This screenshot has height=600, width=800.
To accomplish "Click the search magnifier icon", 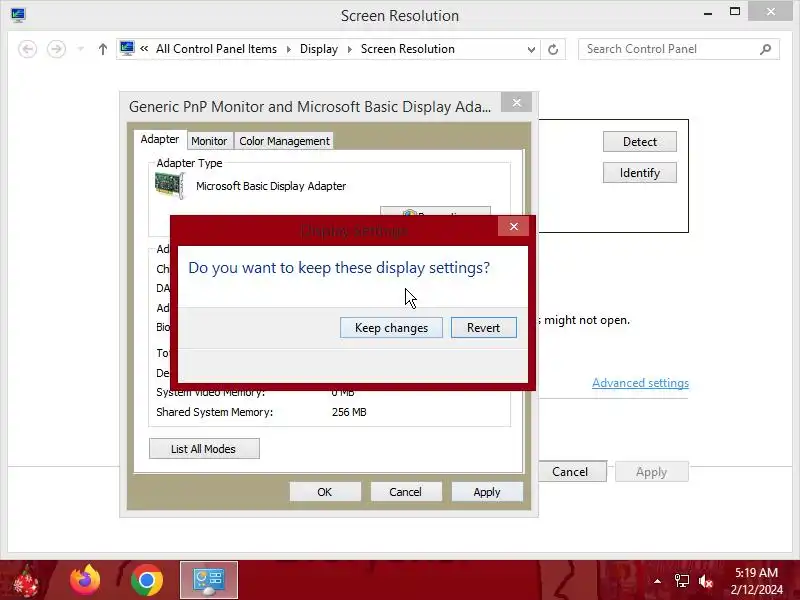I will click(x=765, y=49).
